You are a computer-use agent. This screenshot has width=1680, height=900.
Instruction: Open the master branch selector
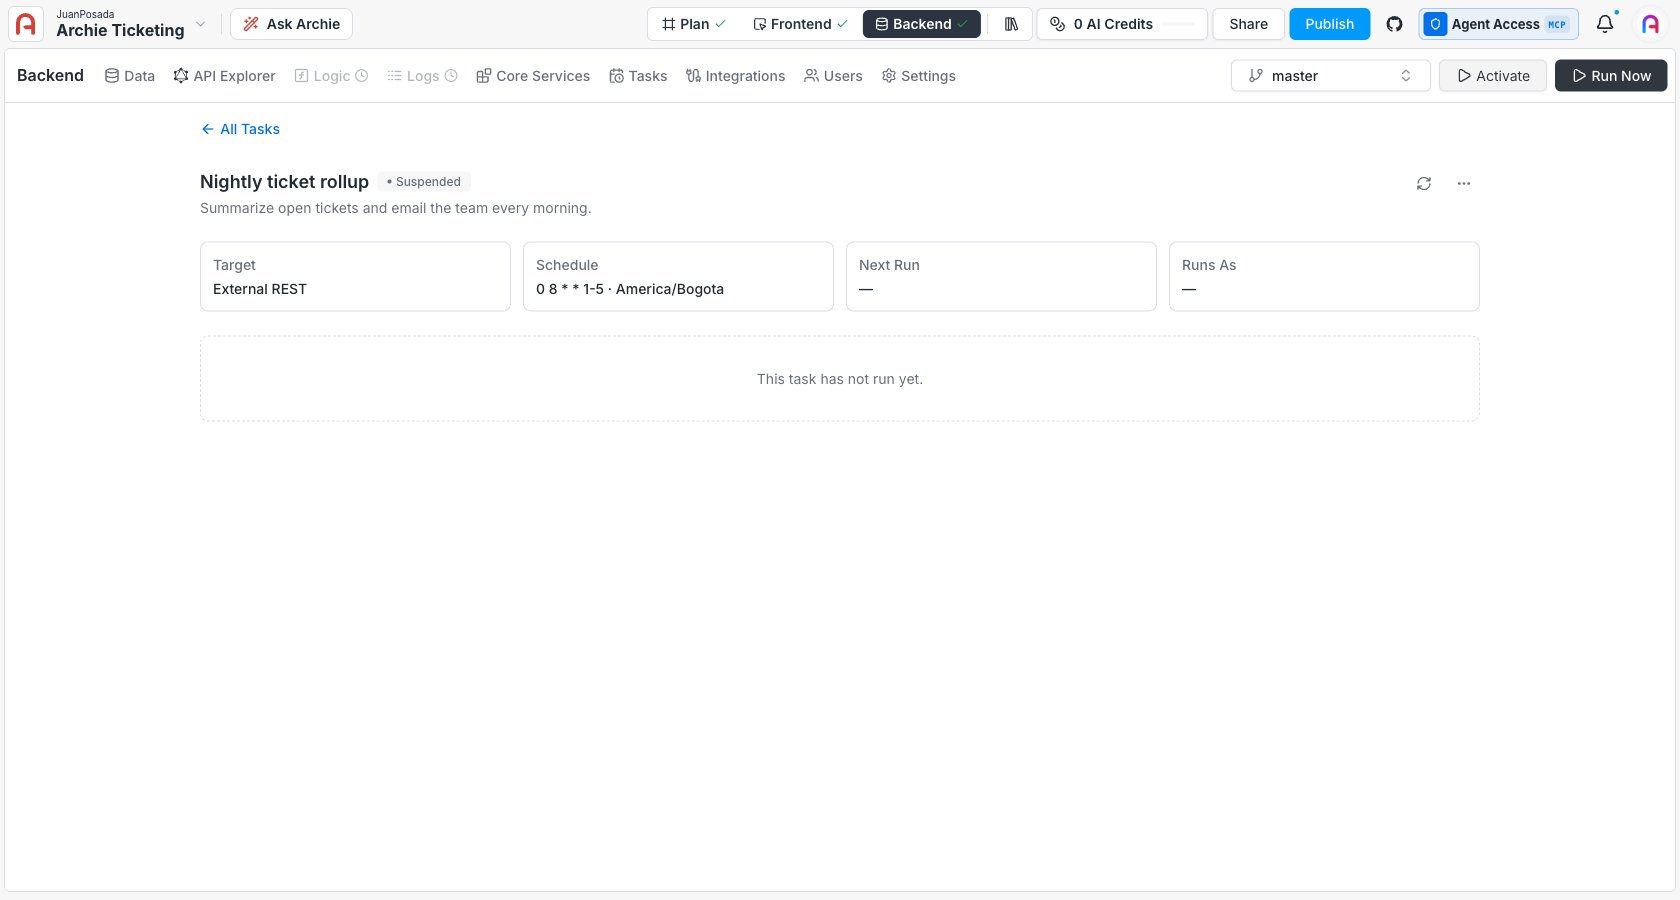[x=1330, y=76]
